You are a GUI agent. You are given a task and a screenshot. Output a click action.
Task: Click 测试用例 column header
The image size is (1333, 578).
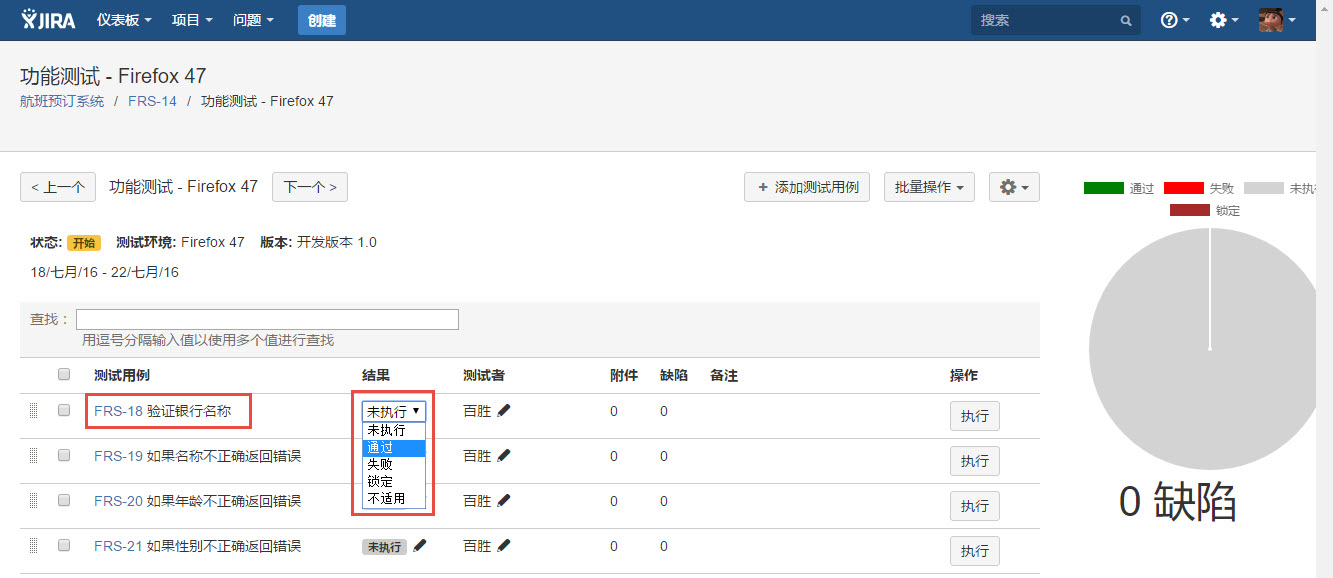click(x=122, y=375)
